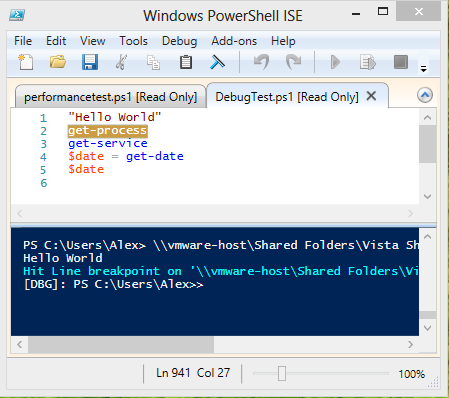This screenshot has height=398, width=449.
Task: Click script pane scroll down arrow
Action: point(427,196)
